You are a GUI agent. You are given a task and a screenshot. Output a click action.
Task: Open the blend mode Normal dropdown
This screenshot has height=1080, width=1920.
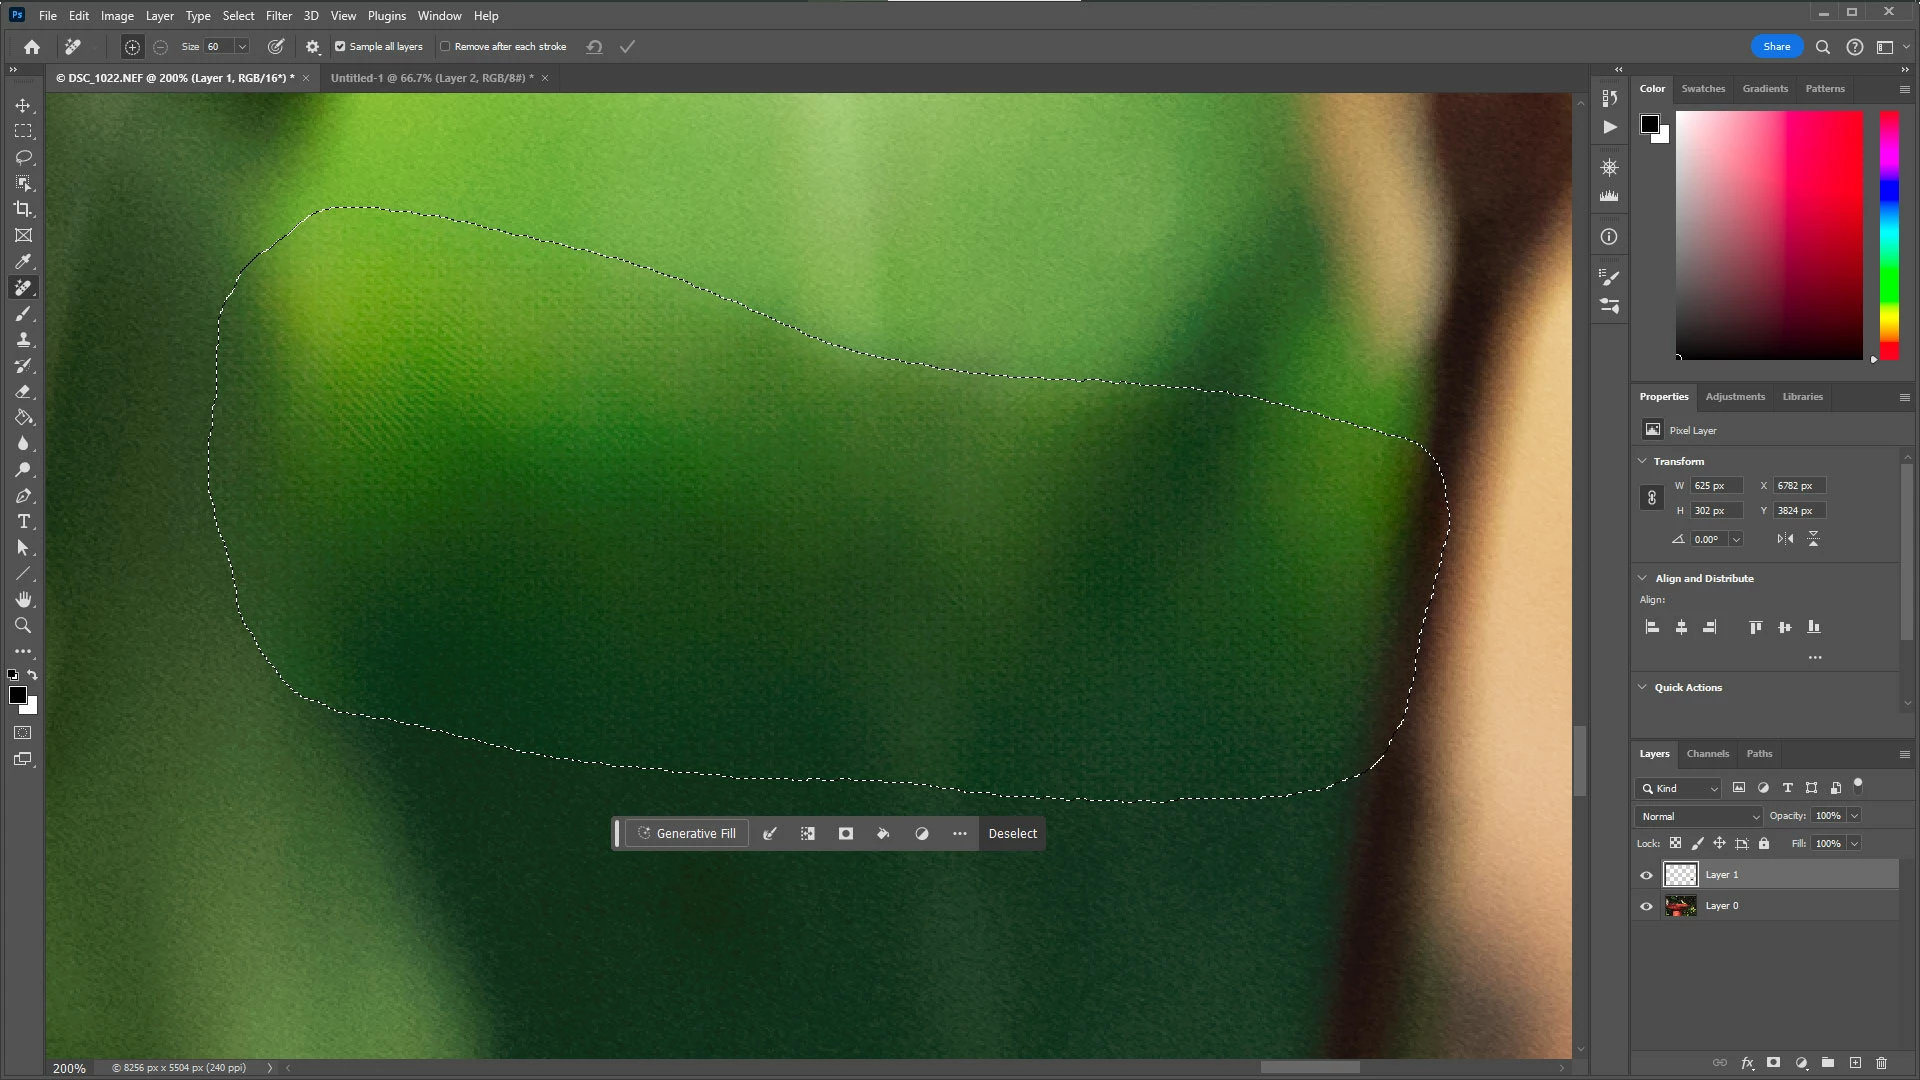1699,817
